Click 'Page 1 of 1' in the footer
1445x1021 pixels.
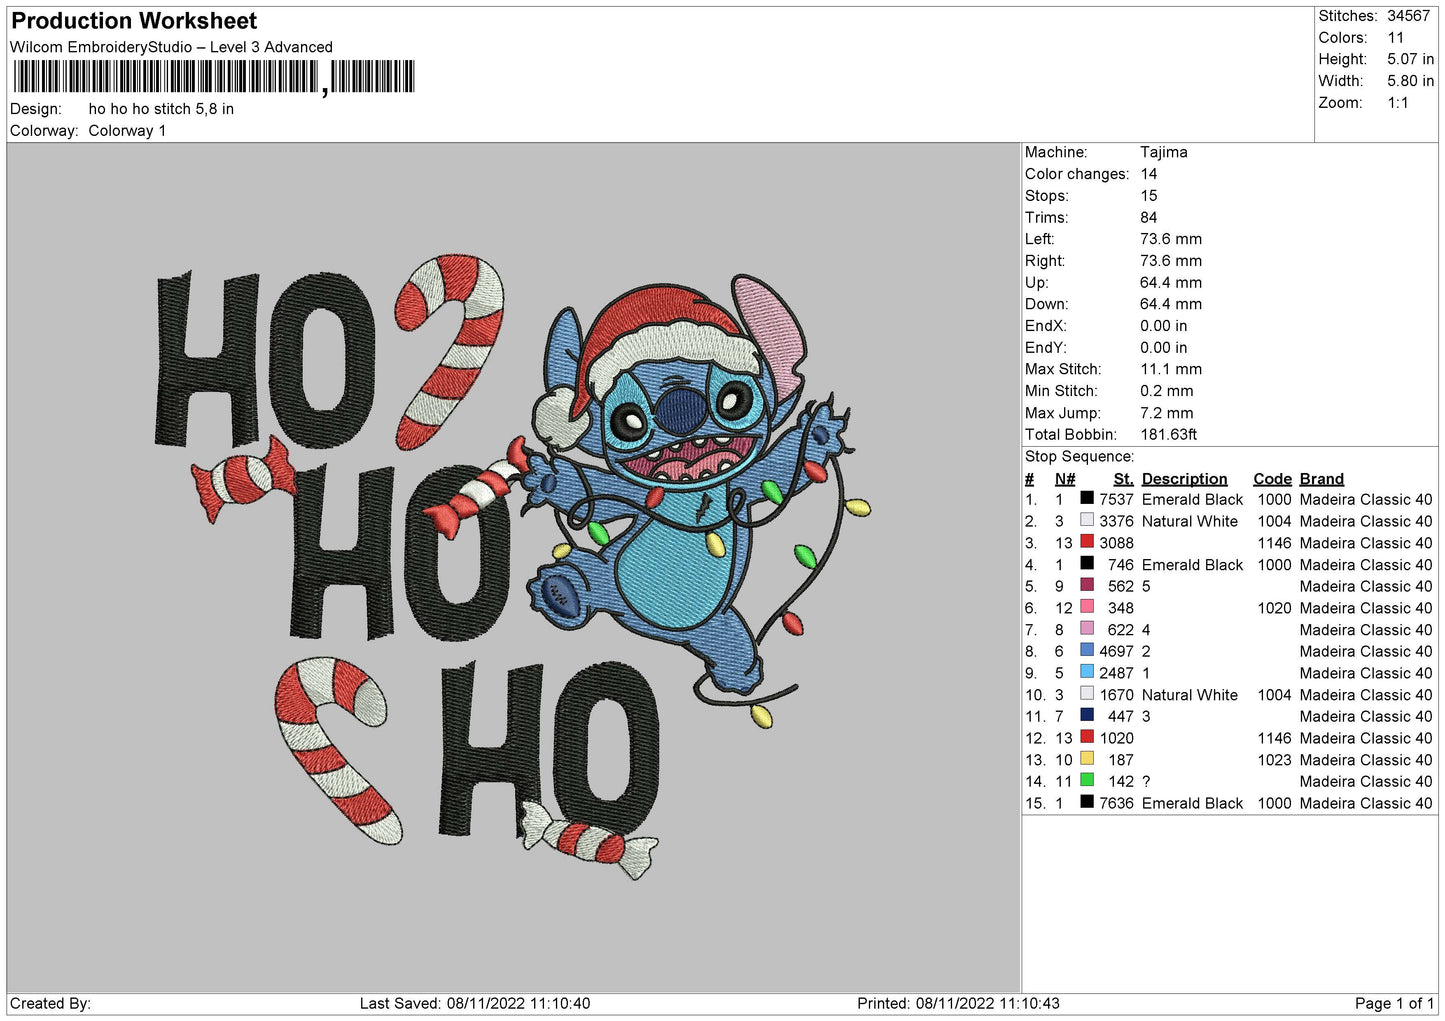(x=1394, y=1004)
